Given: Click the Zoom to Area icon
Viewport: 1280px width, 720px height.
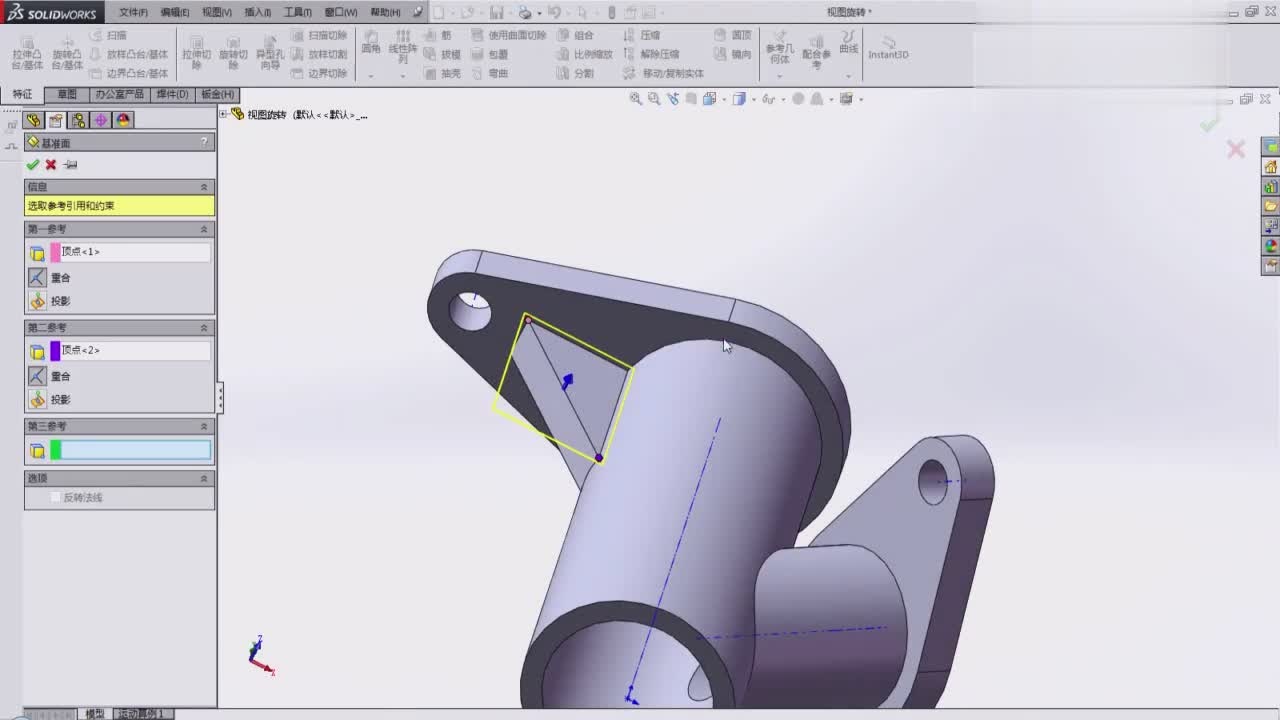Looking at the screenshot, I should pos(654,99).
